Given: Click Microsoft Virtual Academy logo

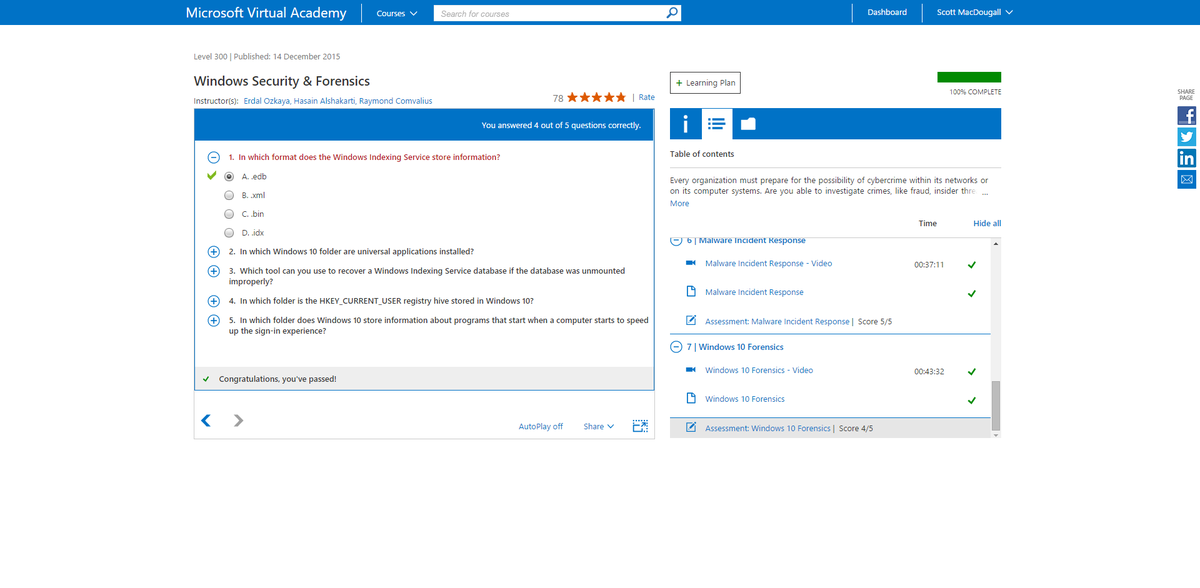Looking at the screenshot, I should pyautogui.click(x=266, y=13).
